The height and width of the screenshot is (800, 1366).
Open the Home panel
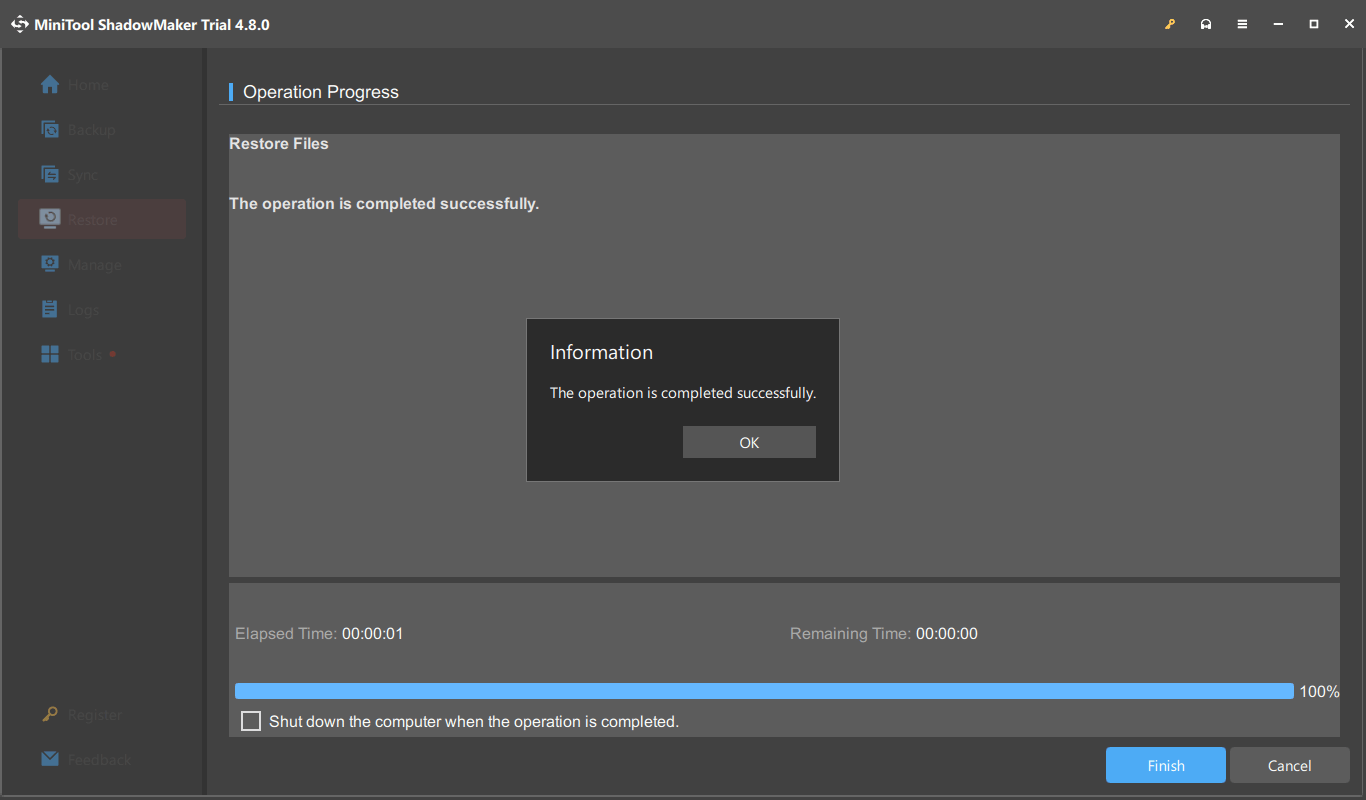pos(80,84)
